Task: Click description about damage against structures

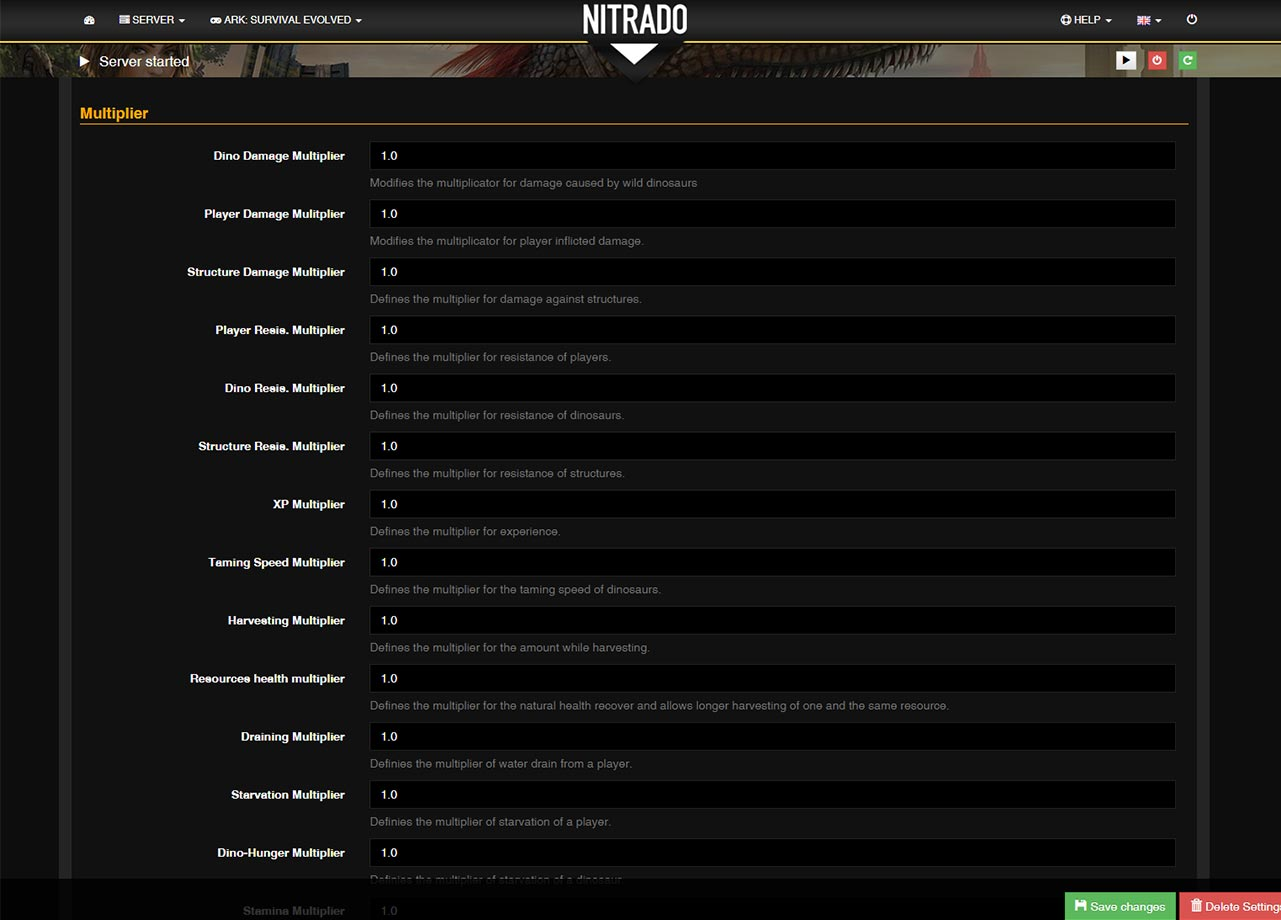Action: pyautogui.click(x=506, y=299)
